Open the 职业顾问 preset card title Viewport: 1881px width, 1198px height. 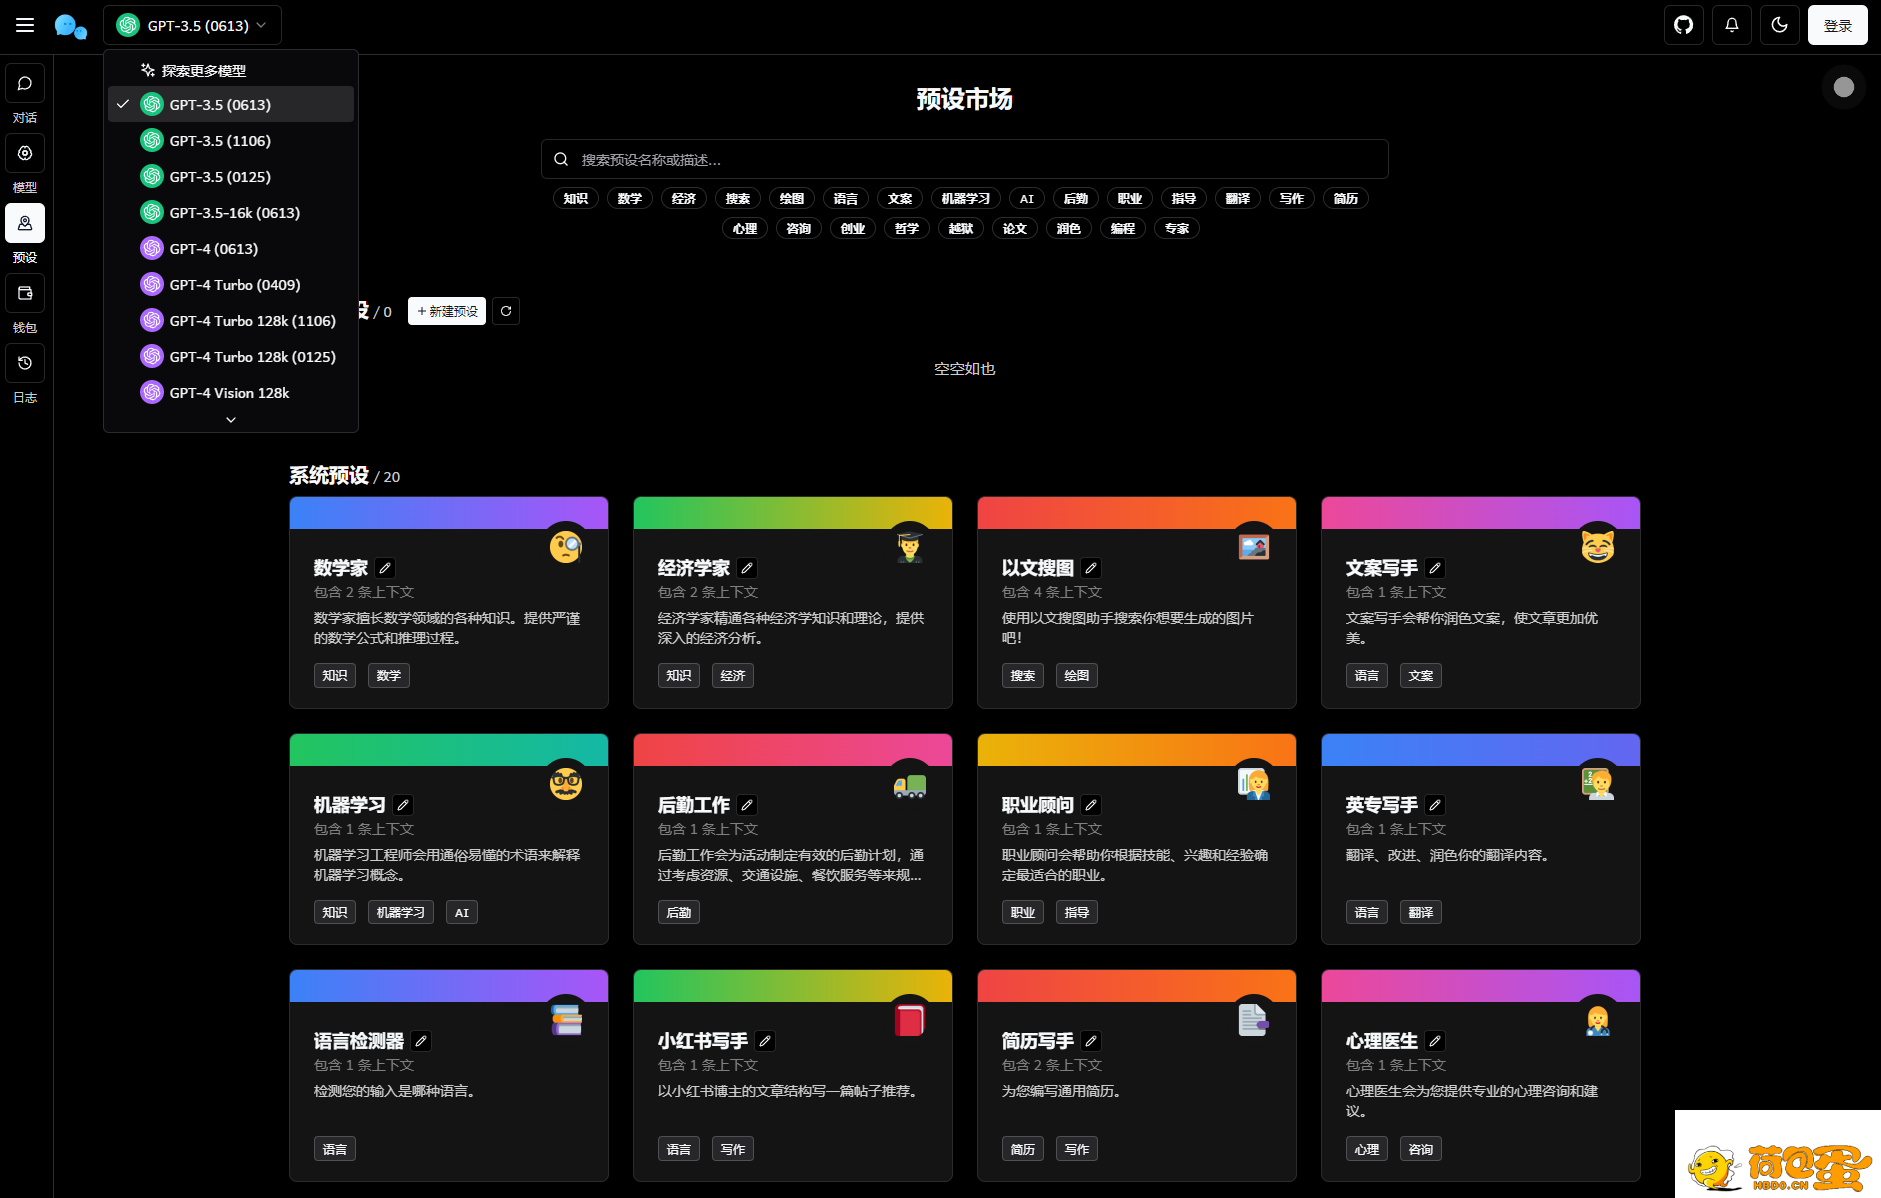[1038, 805]
